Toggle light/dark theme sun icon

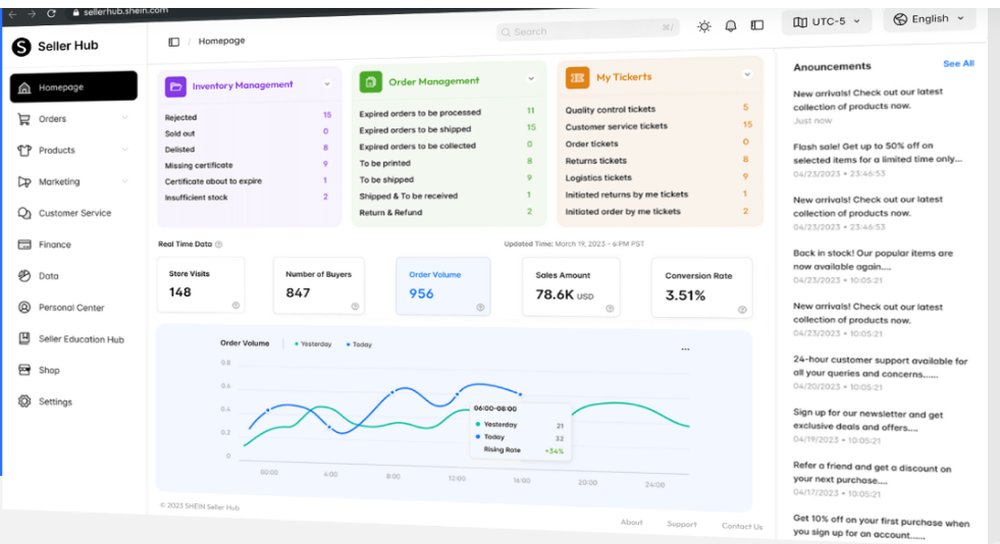pyautogui.click(x=704, y=26)
